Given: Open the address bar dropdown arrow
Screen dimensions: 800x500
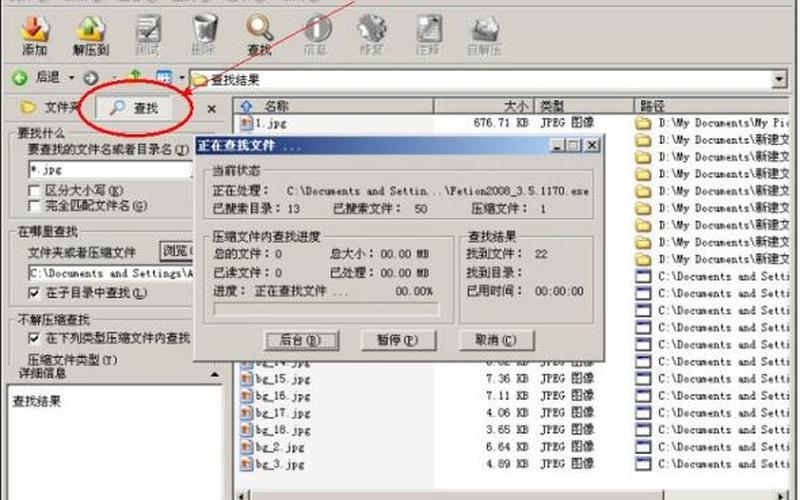Looking at the screenshot, I should (779, 80).
